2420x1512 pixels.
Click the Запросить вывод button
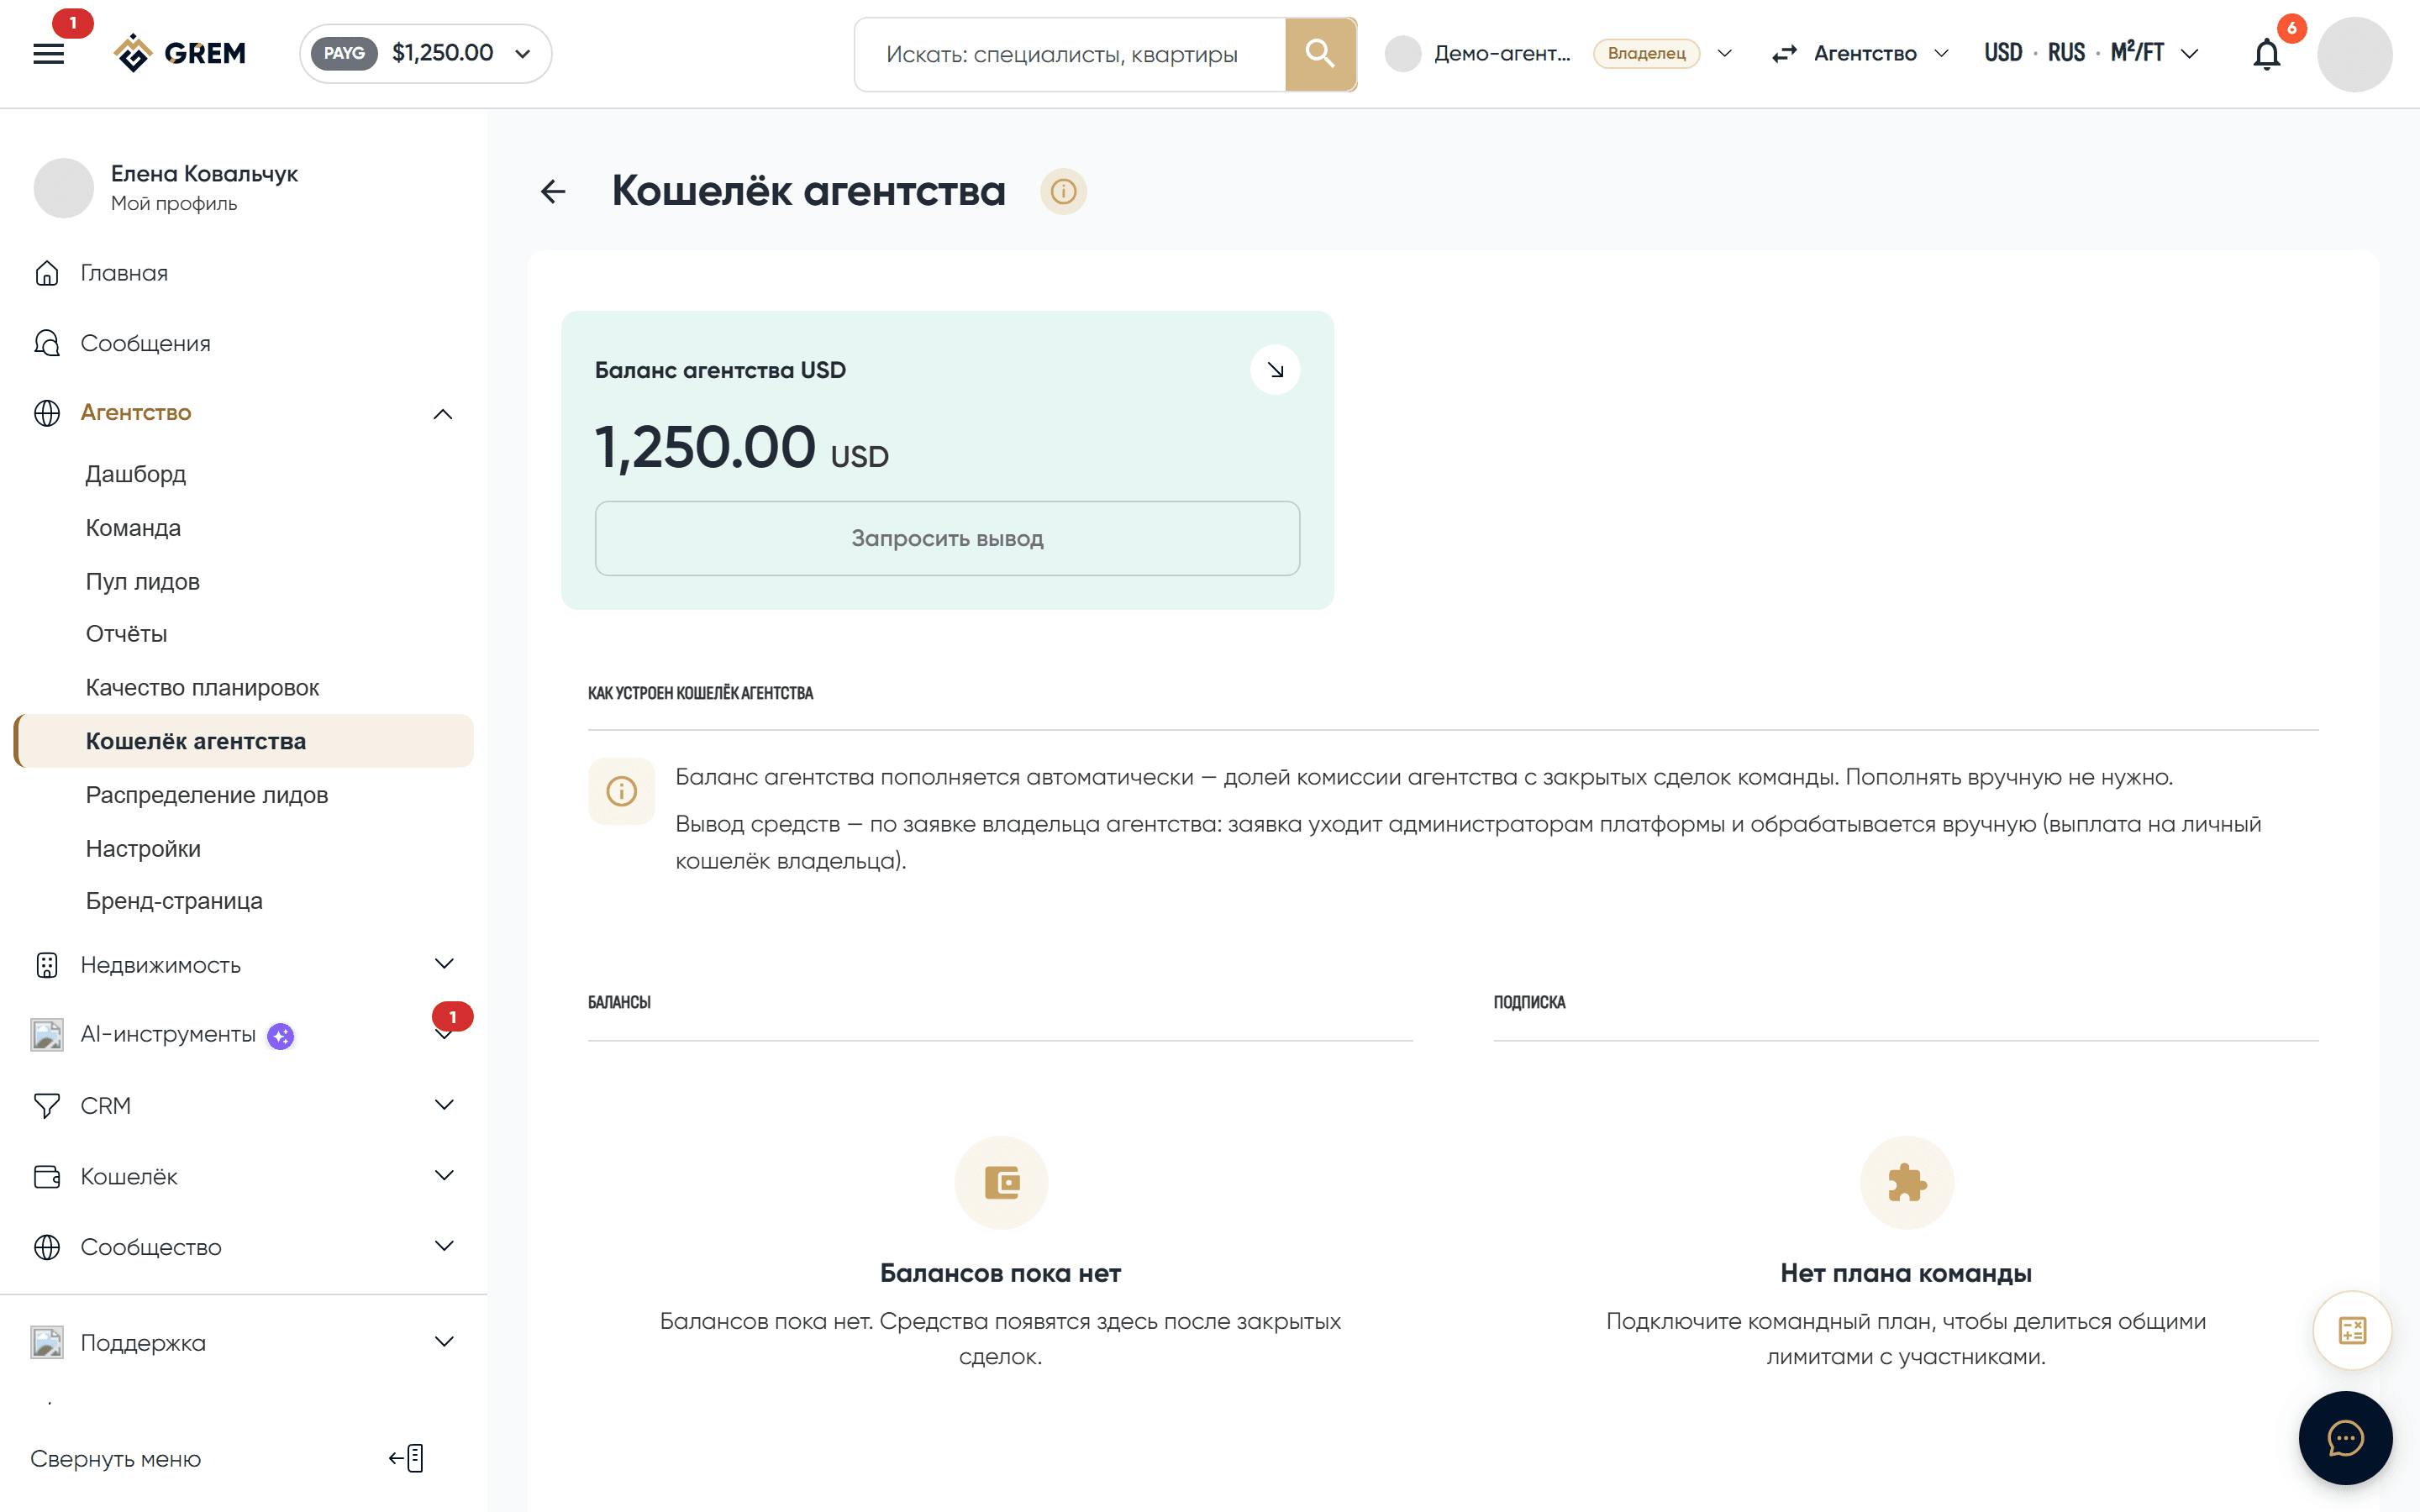pyautogui.click(x=947, y=538)
